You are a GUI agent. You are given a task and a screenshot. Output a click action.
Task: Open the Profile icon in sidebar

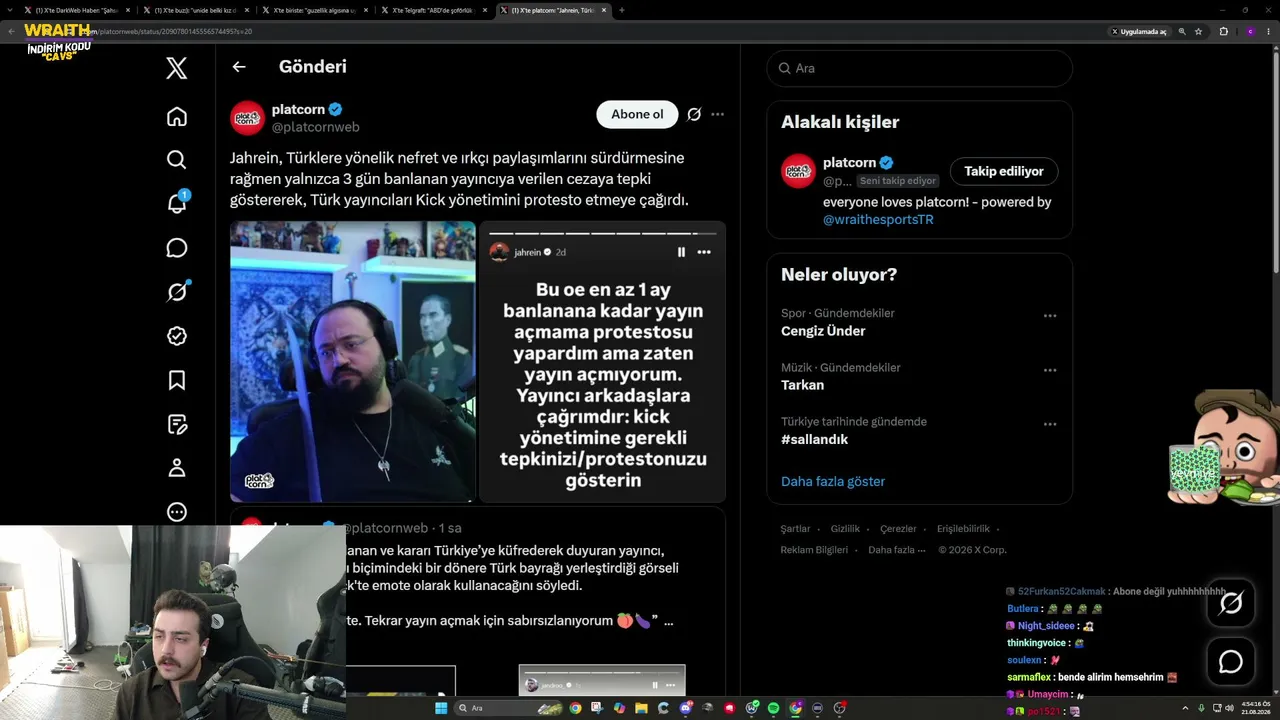177,468
